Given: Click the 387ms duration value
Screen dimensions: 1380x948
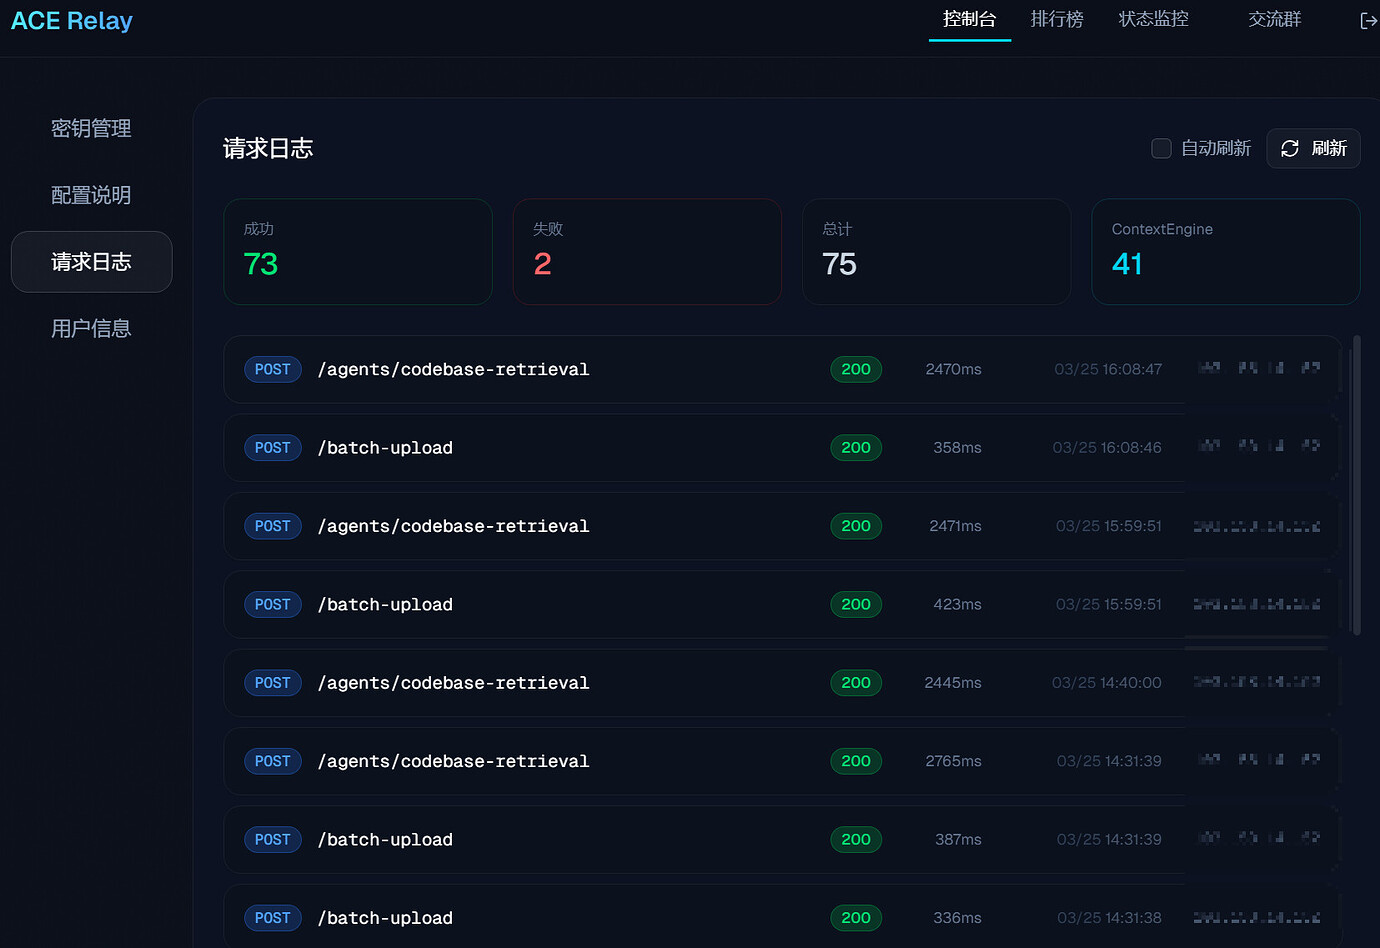Looking at the screenshot, I should [958, 839].
